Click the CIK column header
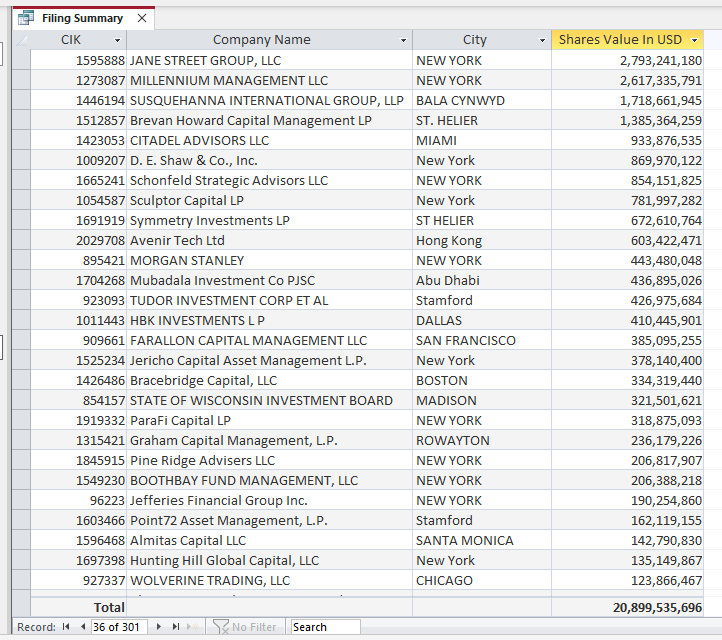Image resolution: width=722 pixels, height=640 pixels. pos(71,40)
